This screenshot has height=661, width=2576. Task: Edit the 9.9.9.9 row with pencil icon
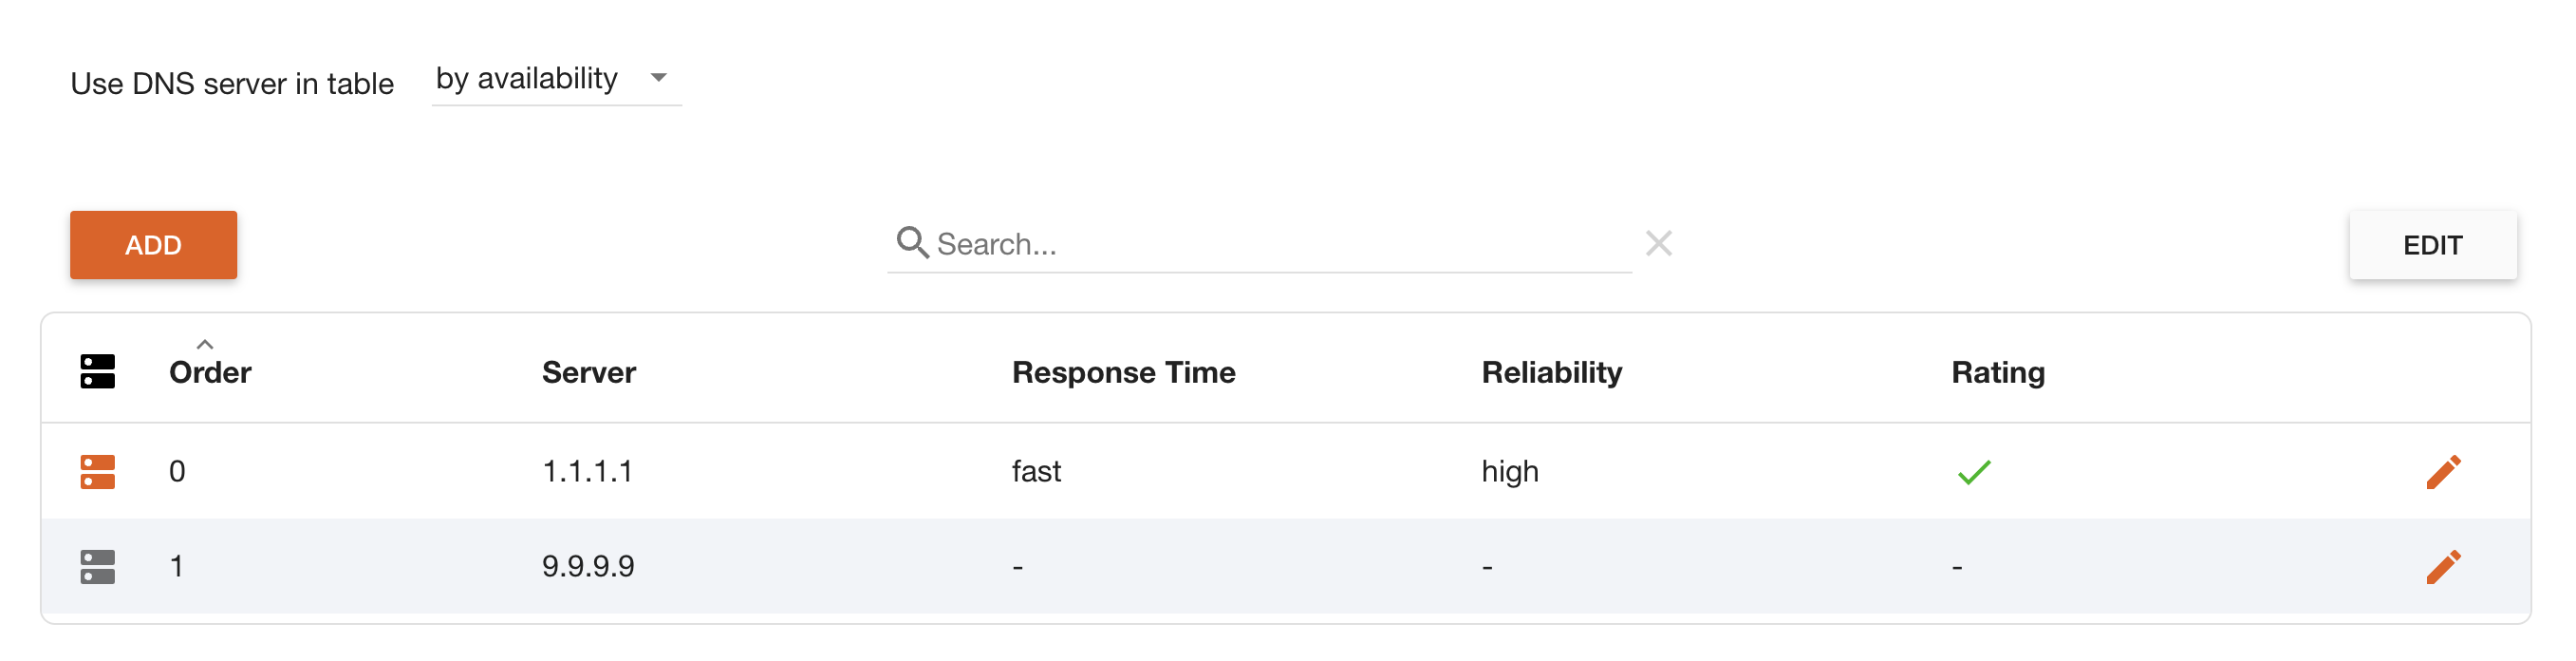click(x=2443, y=567)
